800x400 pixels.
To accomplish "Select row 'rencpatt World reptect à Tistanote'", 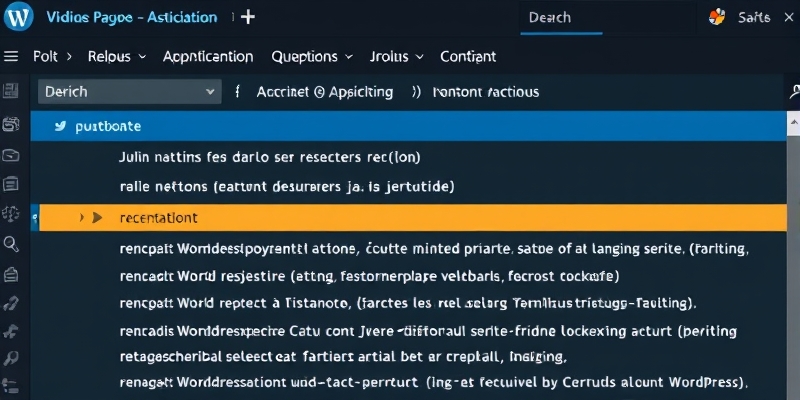I will 408,304.
